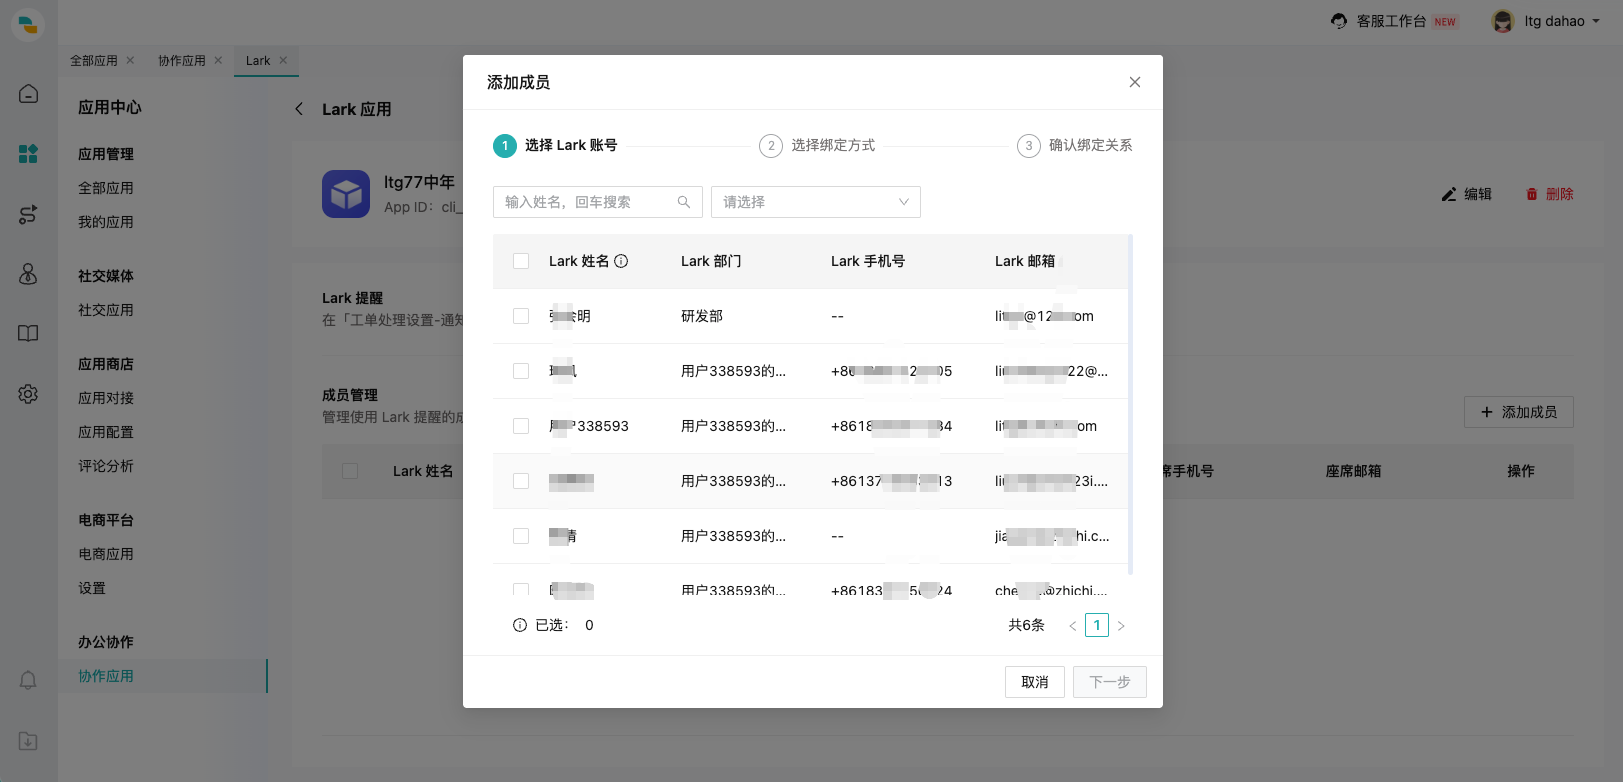Open the app center grid icon
Screen dimensions: 1623x782
pos(28,153)
